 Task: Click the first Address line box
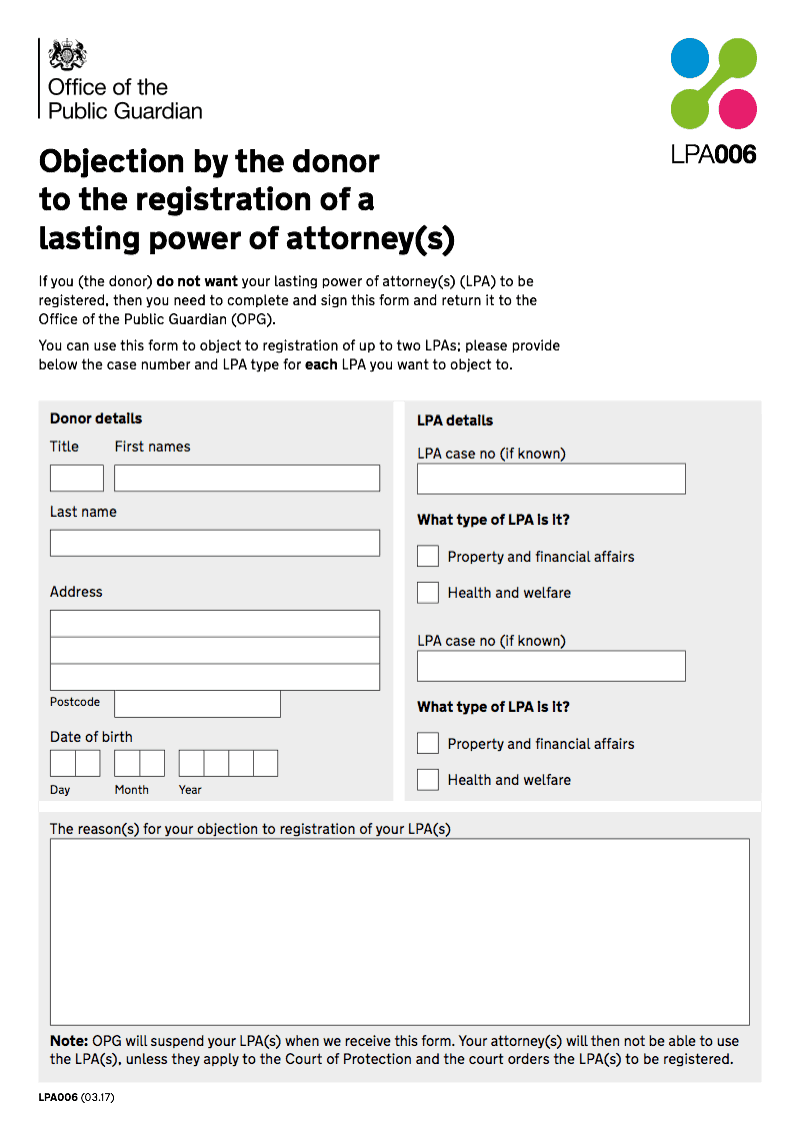click(214, 622)
